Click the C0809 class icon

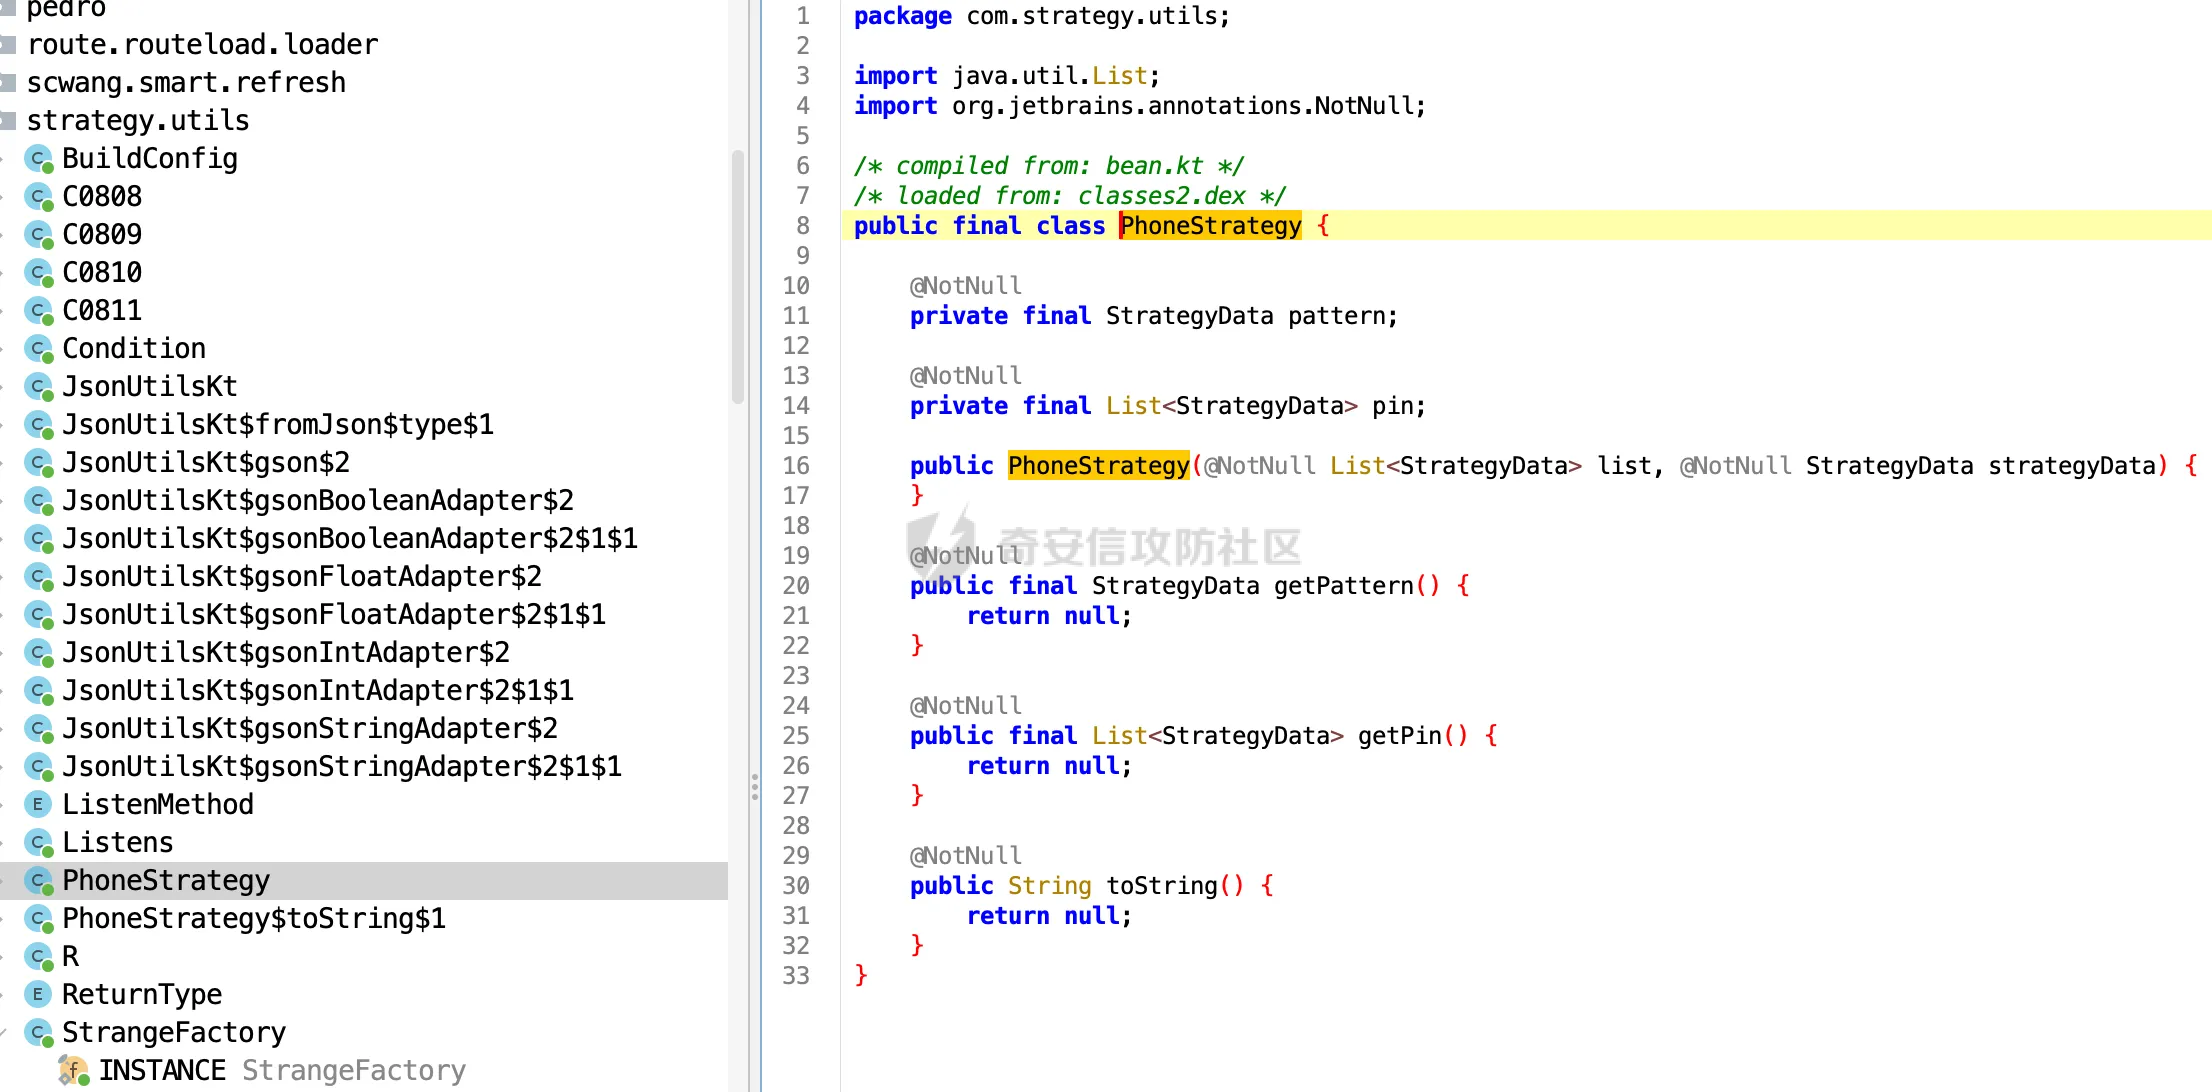[39, 235]
